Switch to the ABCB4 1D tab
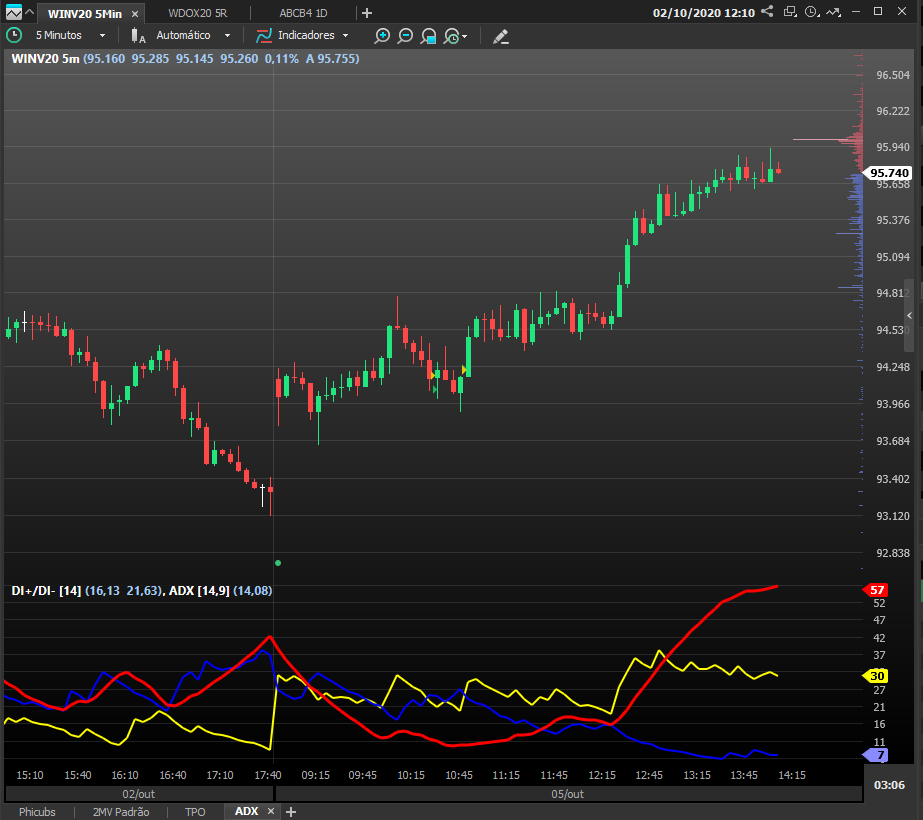The image size is (923, 820). [303, 13]
